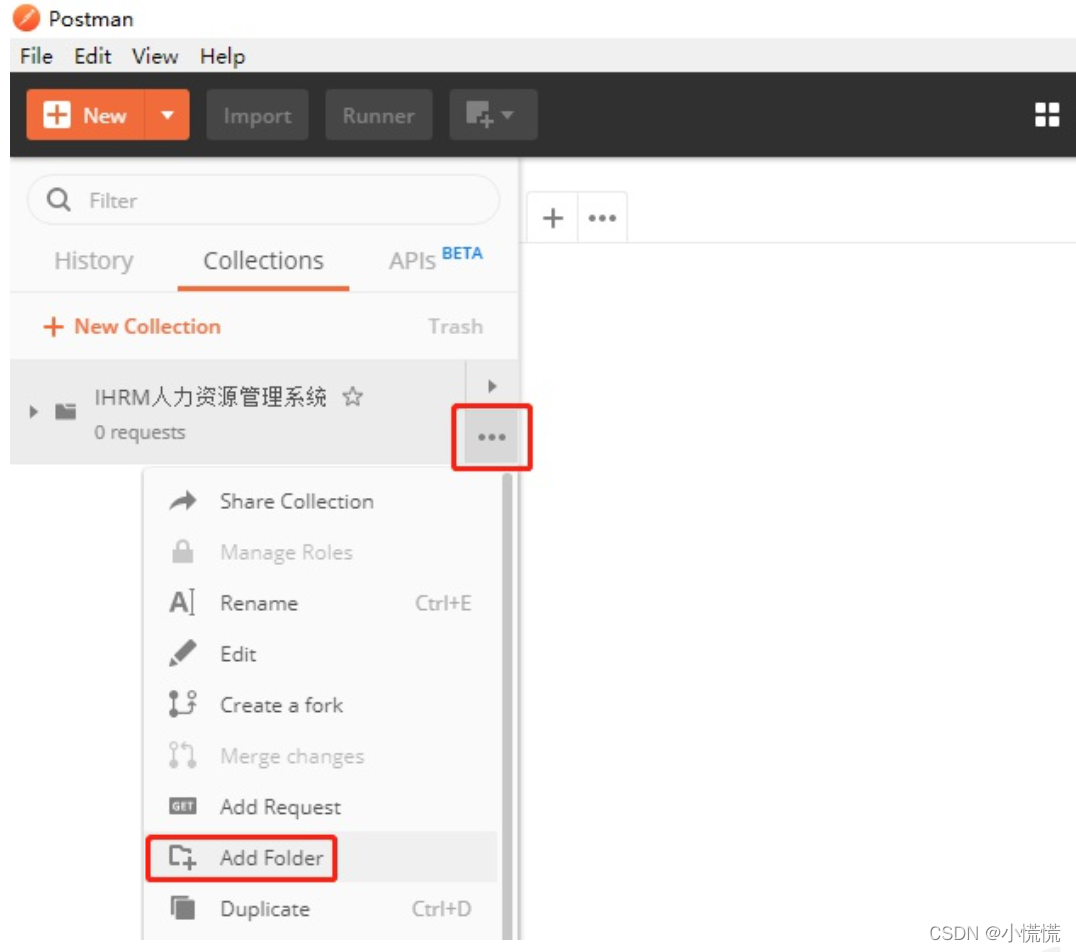Click the GET badge icon
Image resolution: width=1076 pixels, height=952 pixels.
183,806
